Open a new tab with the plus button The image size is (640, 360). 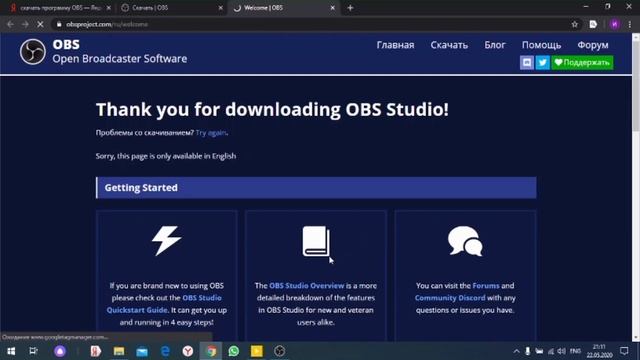(x=350, y=8)
